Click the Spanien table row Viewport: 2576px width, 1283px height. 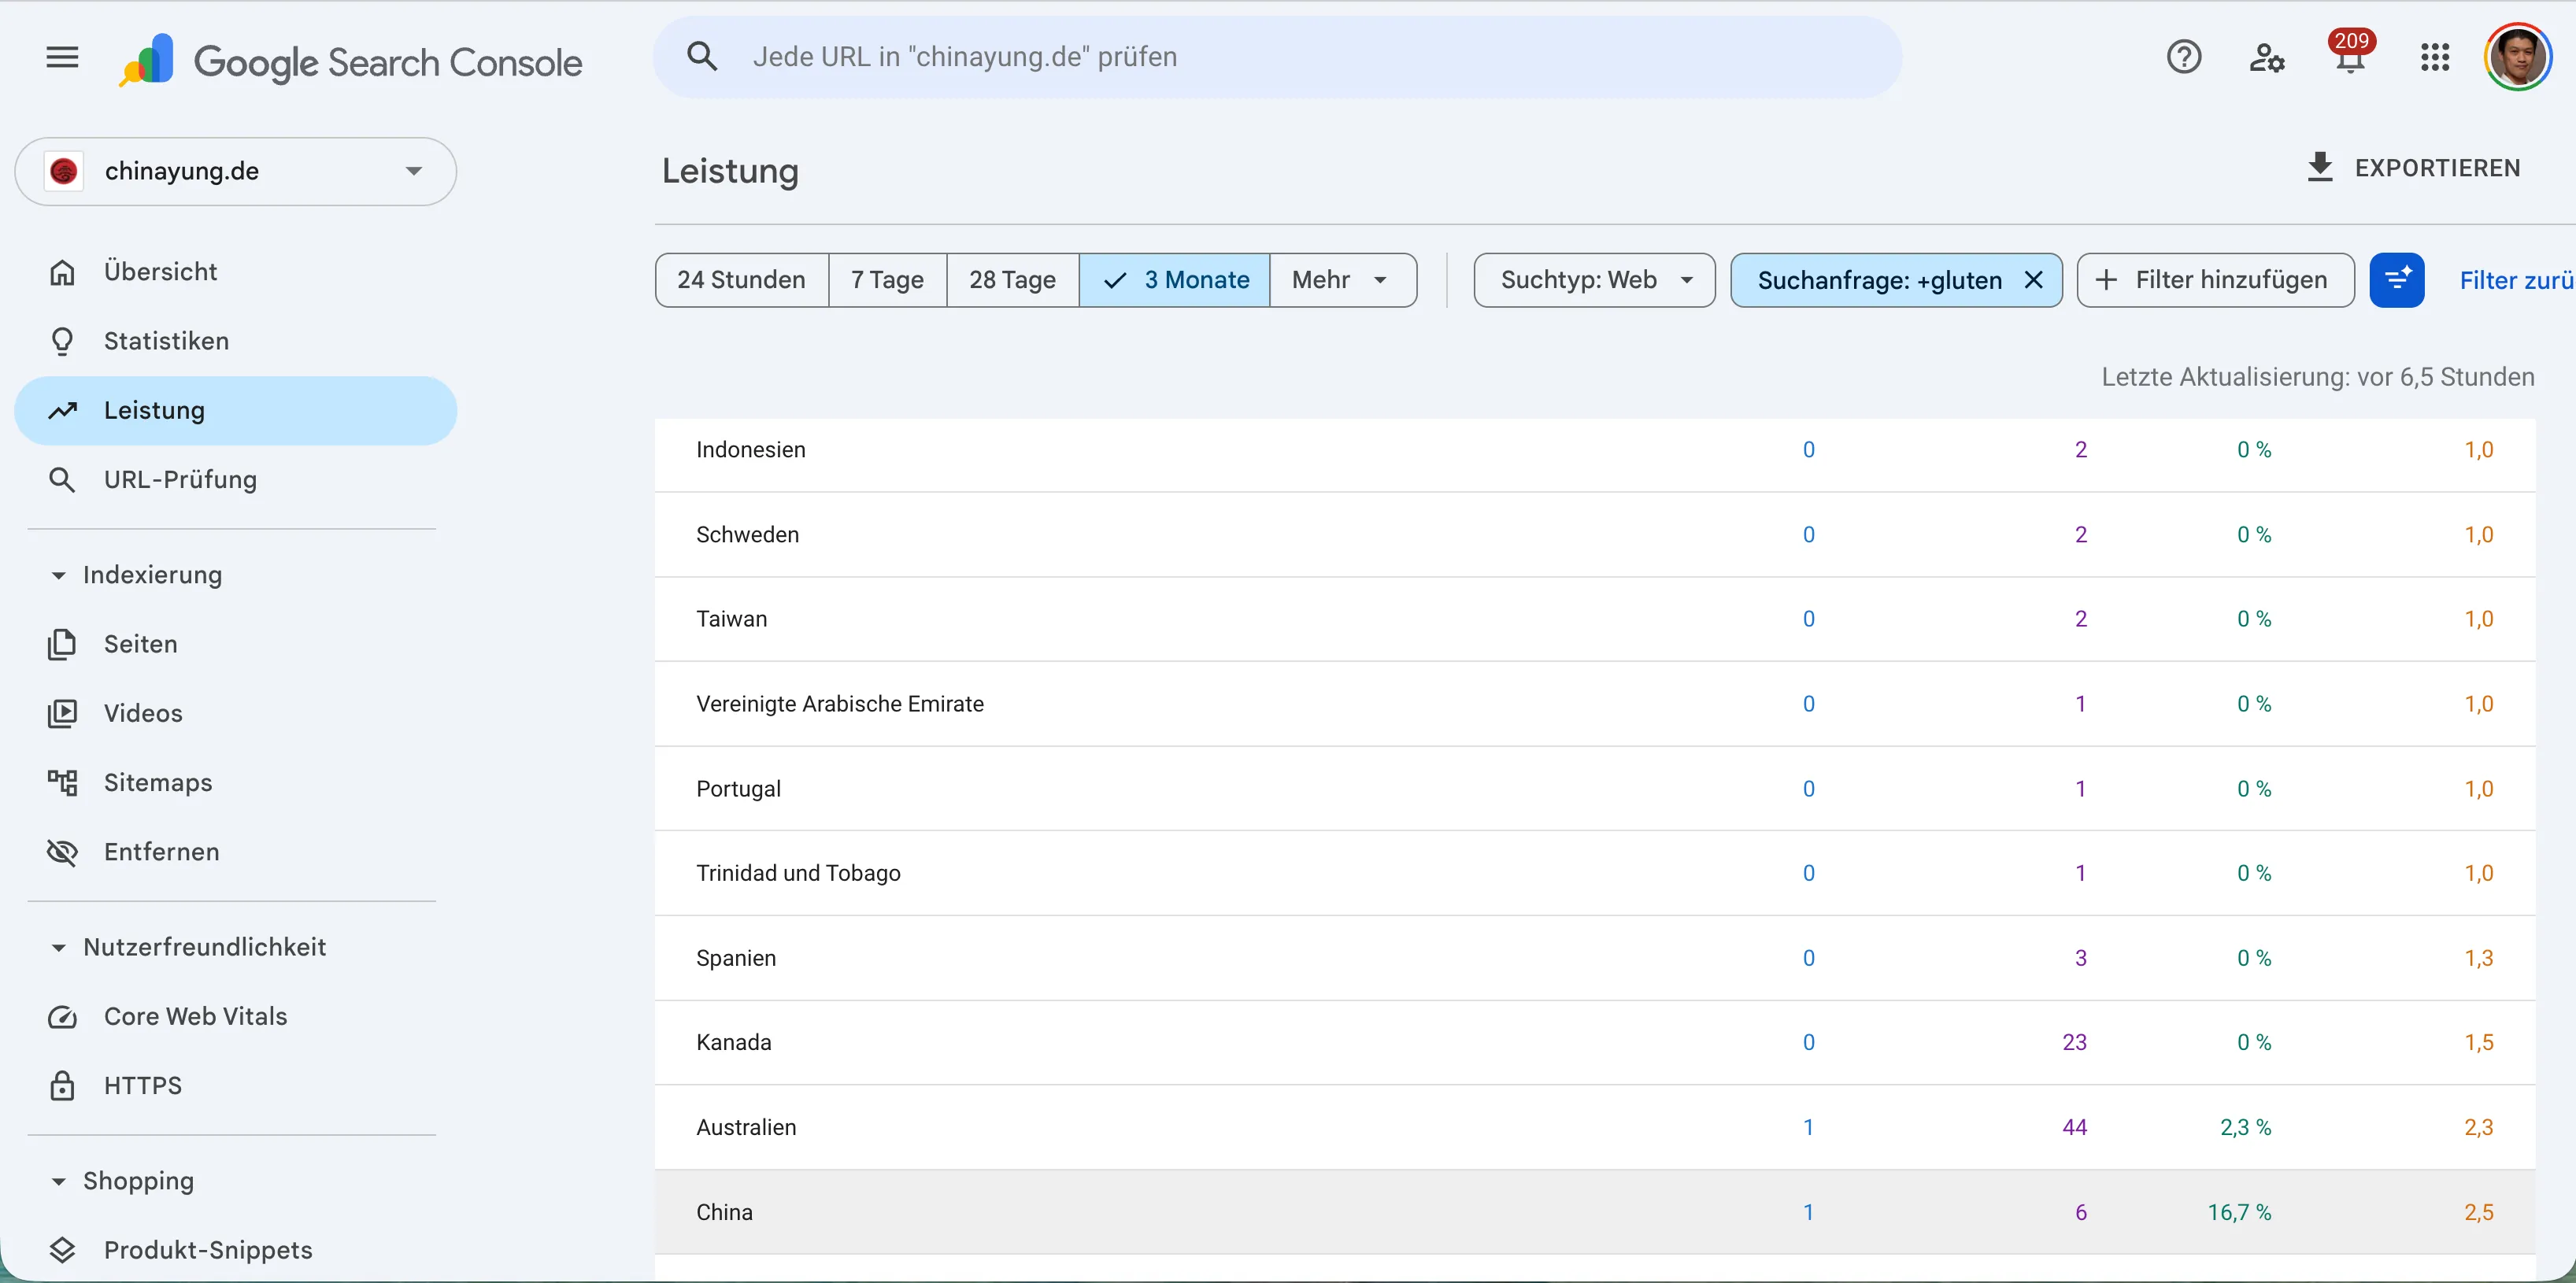pos(1595,958)
